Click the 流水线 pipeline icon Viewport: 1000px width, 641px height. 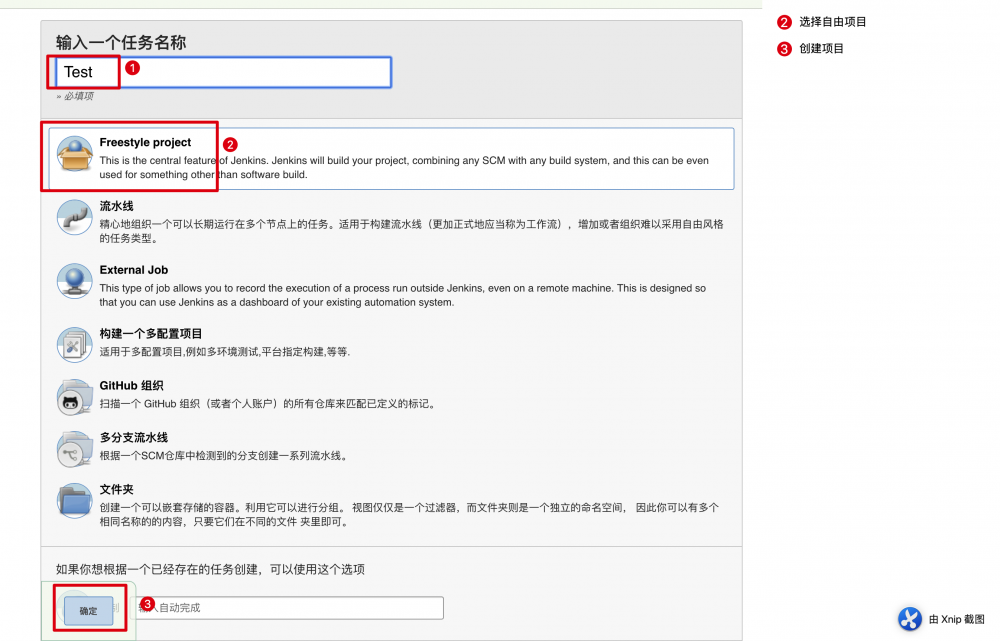click(72, 216)
